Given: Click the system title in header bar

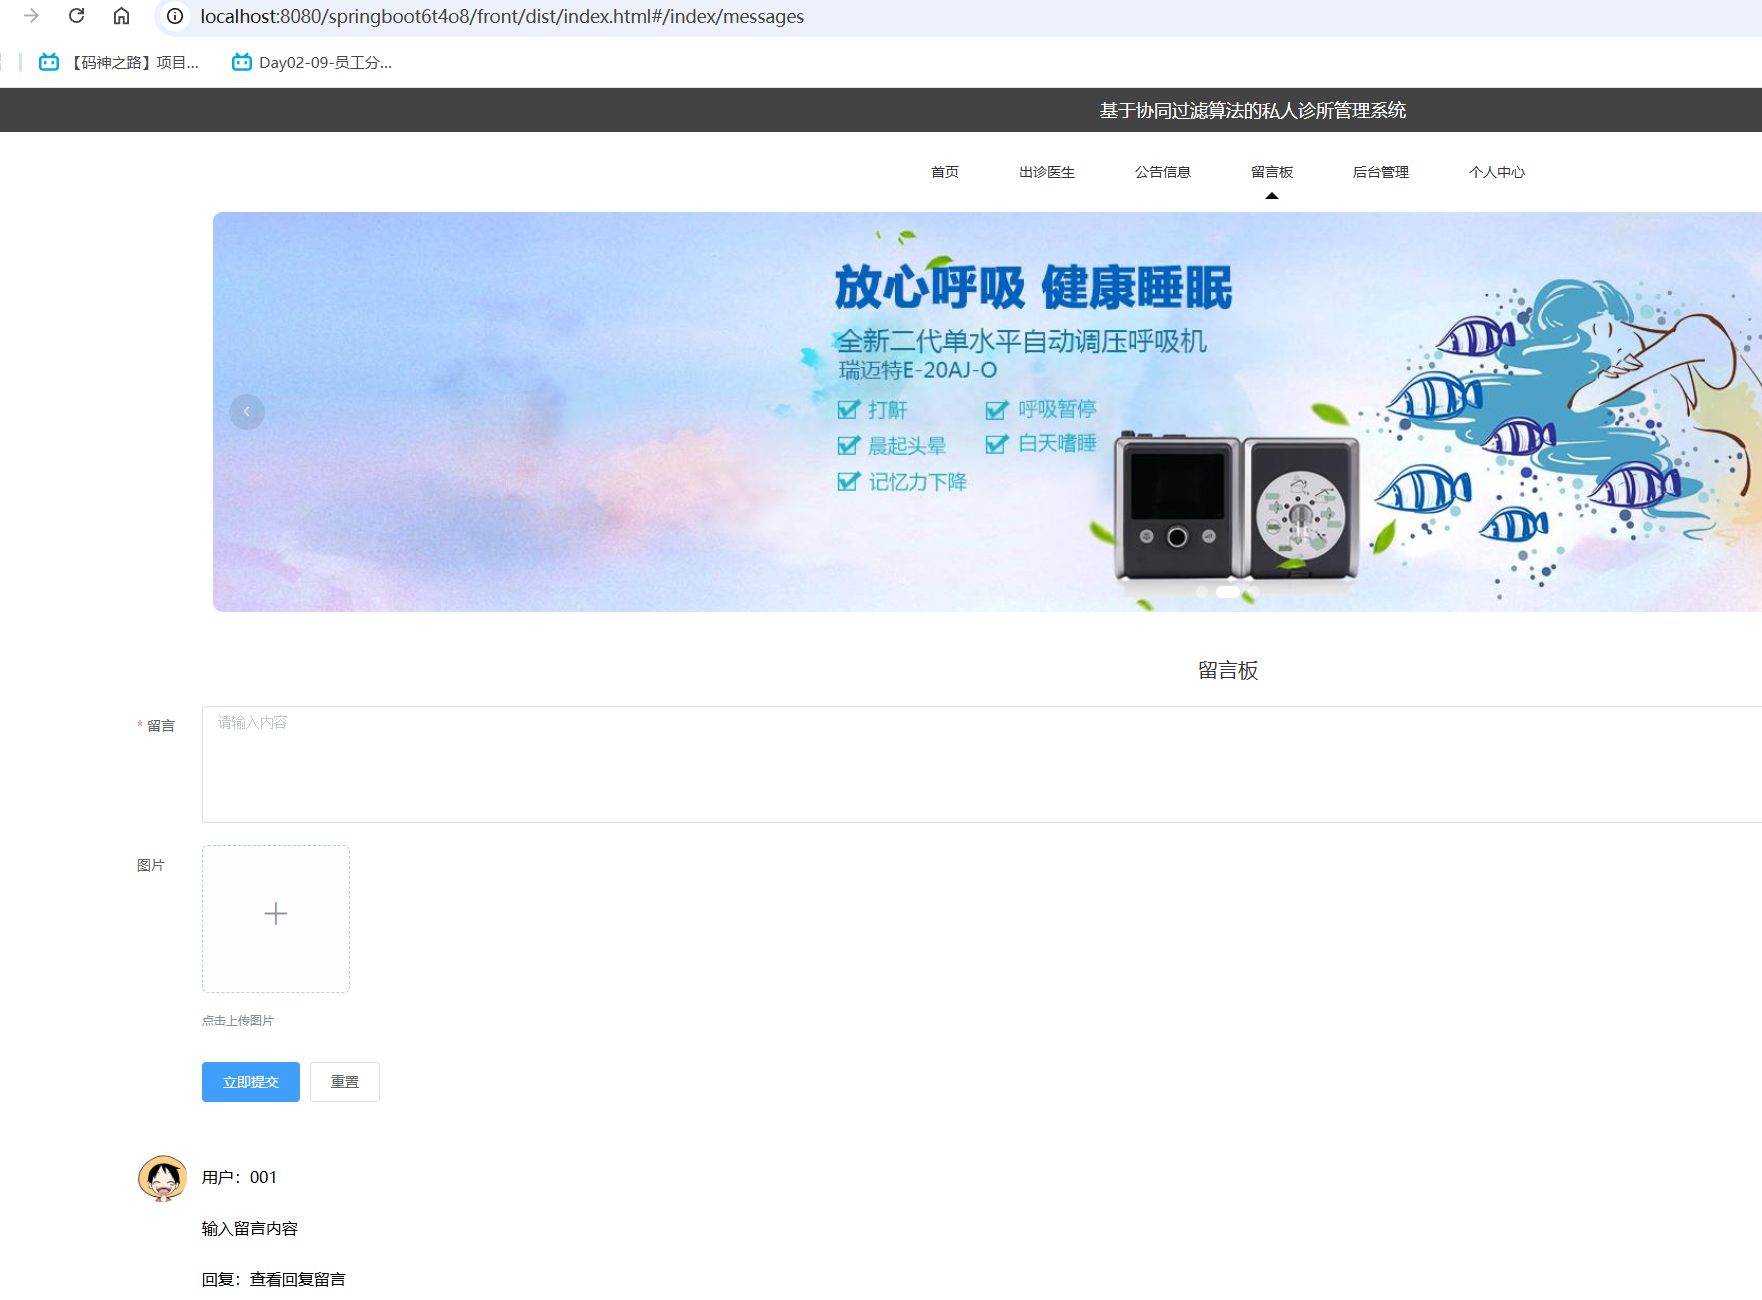Looking at the screenshot, I should pyautogui.click(x=1253, y=110).
